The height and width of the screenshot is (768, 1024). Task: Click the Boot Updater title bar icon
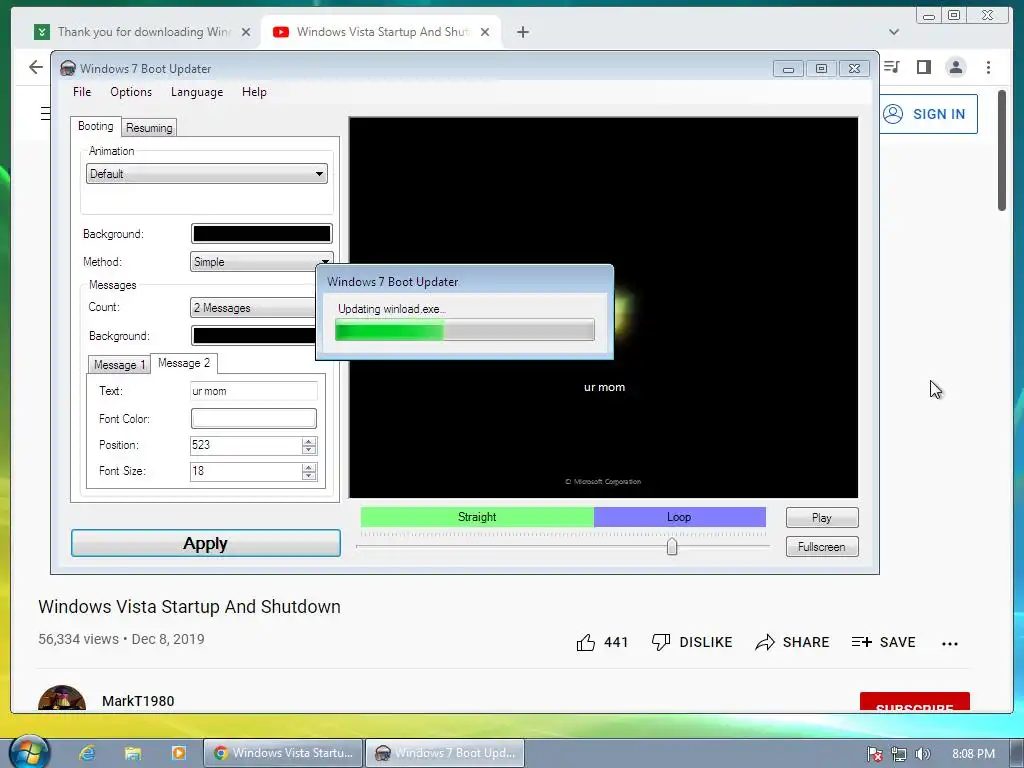coord(67,69)
